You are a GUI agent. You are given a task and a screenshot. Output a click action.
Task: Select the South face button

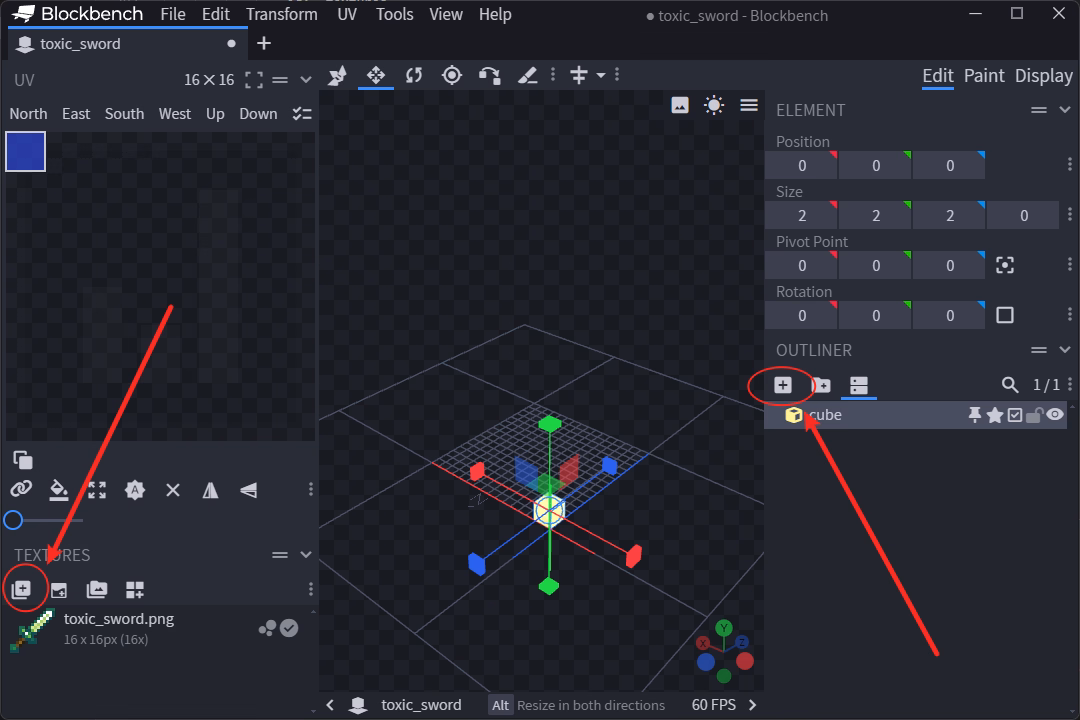[x=124, y=114]
